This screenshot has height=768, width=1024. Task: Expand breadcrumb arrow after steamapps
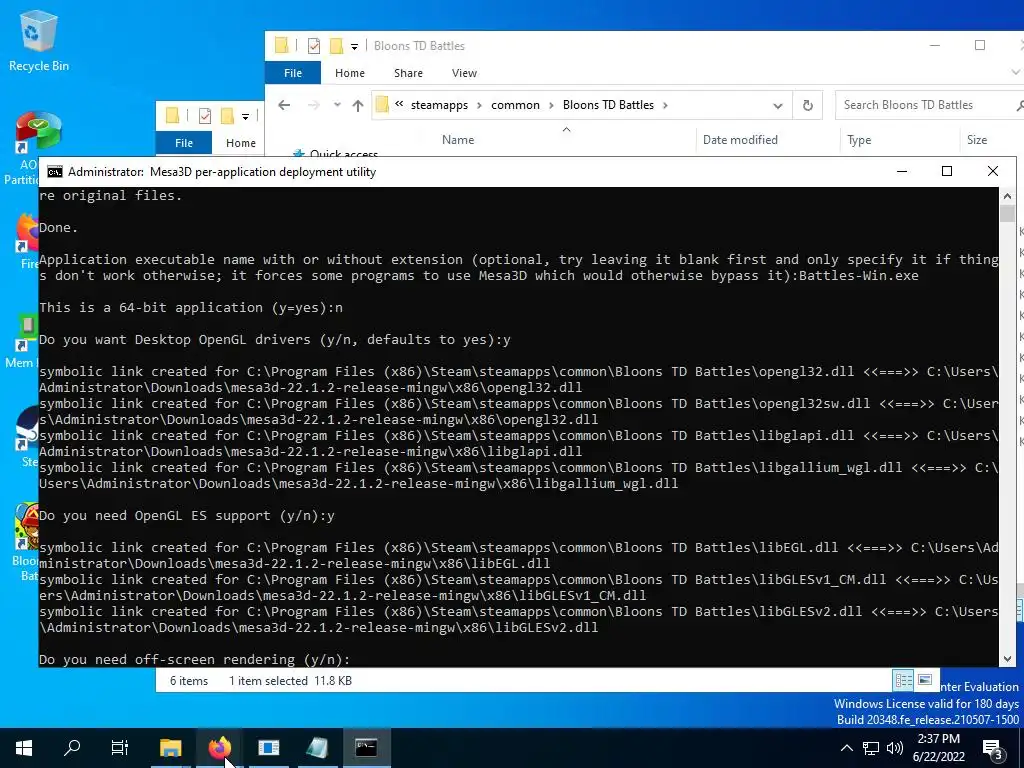tap(478, 105)
